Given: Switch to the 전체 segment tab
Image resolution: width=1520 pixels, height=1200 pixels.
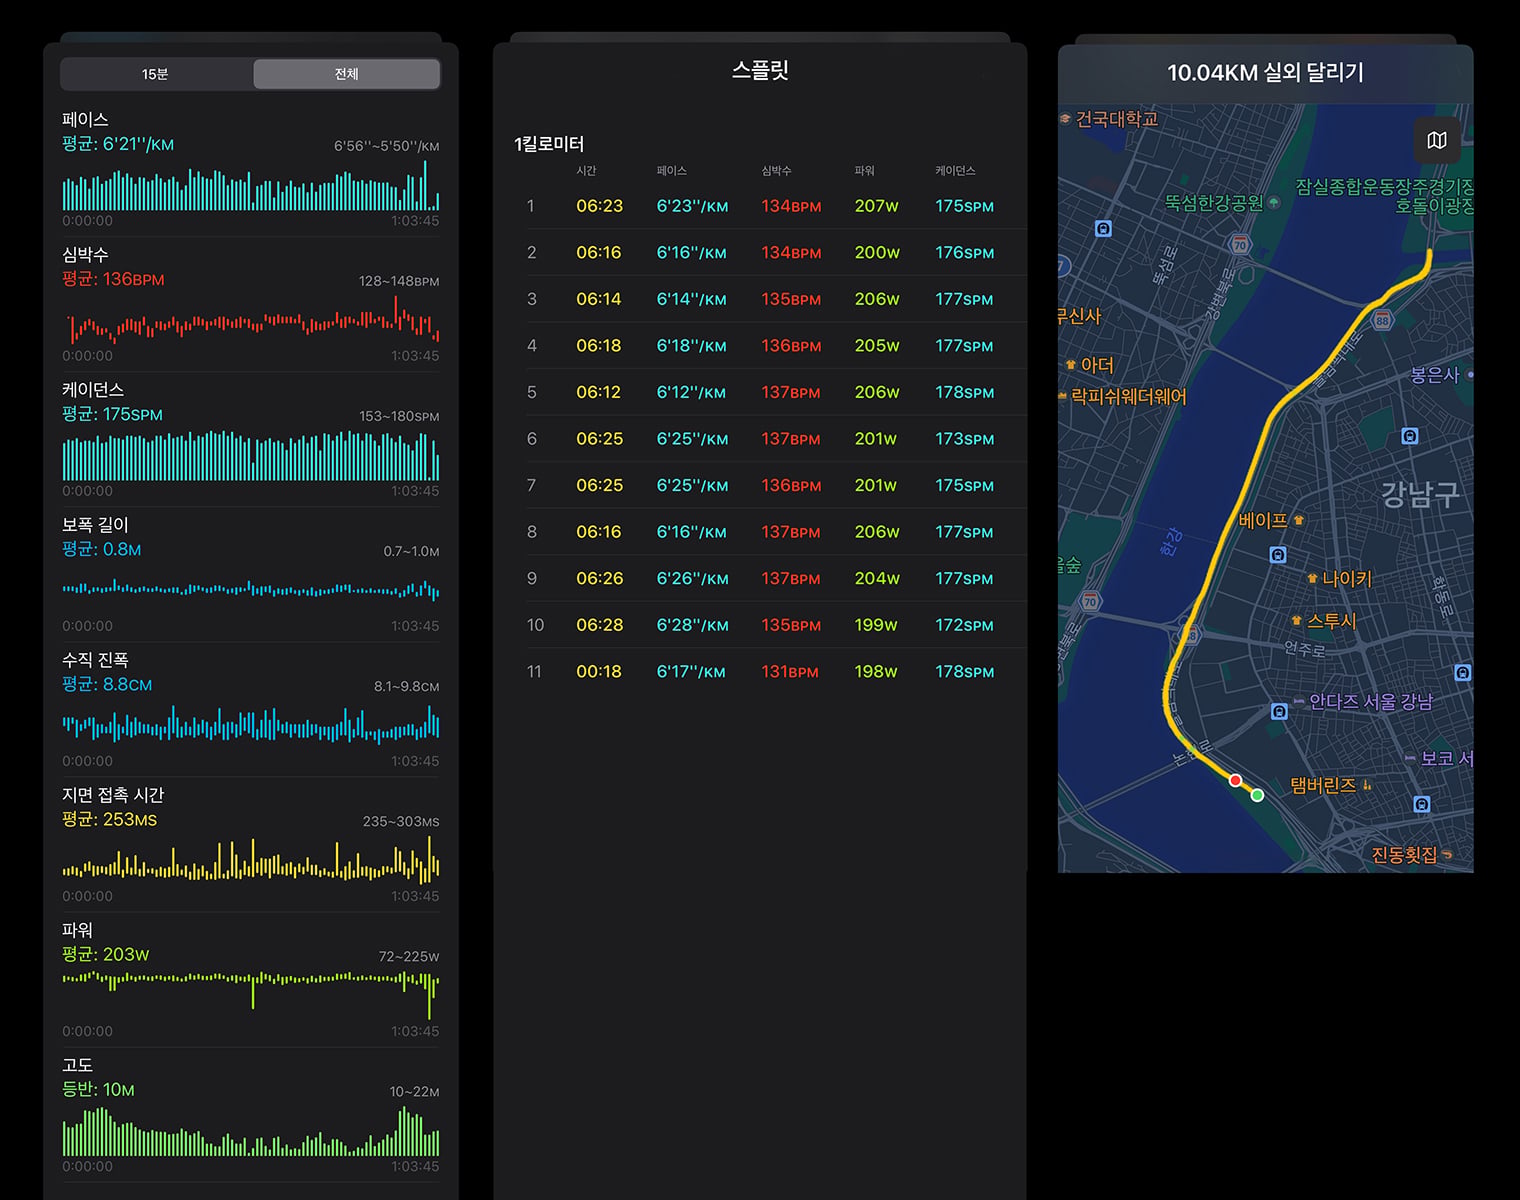Looking at the screenshot, I should [x=346, y=74].
